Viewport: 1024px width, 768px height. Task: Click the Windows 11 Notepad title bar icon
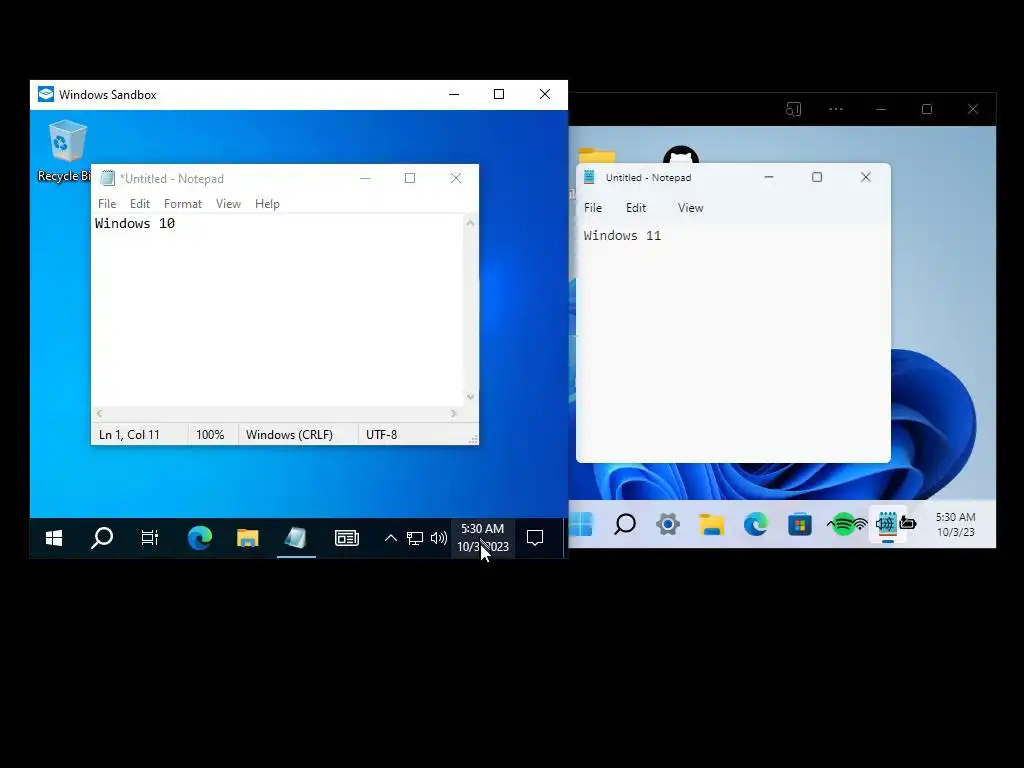[x=590, y=177]
